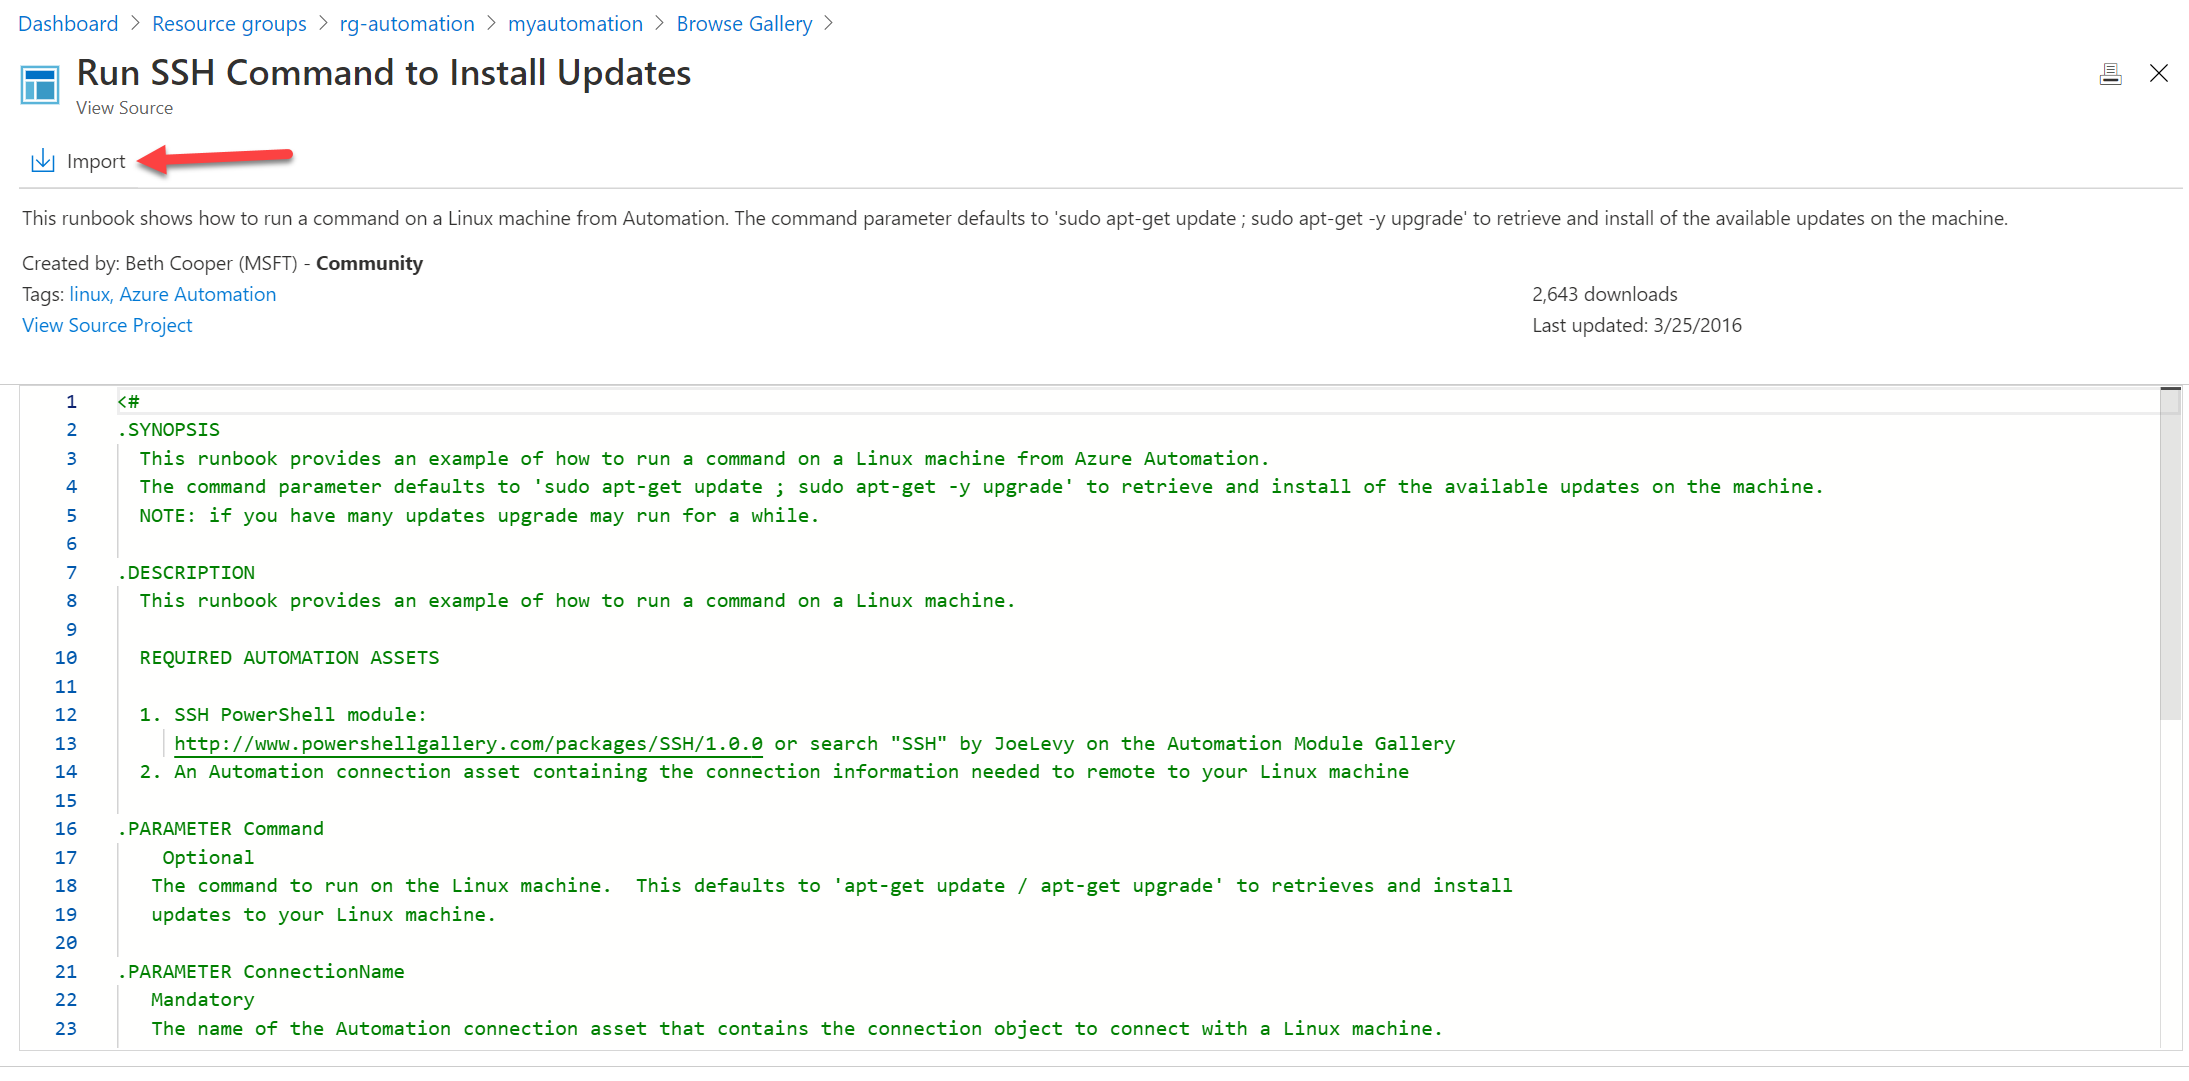Open the rg-automation breadcrumb
The width and height of the screenshot is (2189, 1081).
tap(406, 23)
